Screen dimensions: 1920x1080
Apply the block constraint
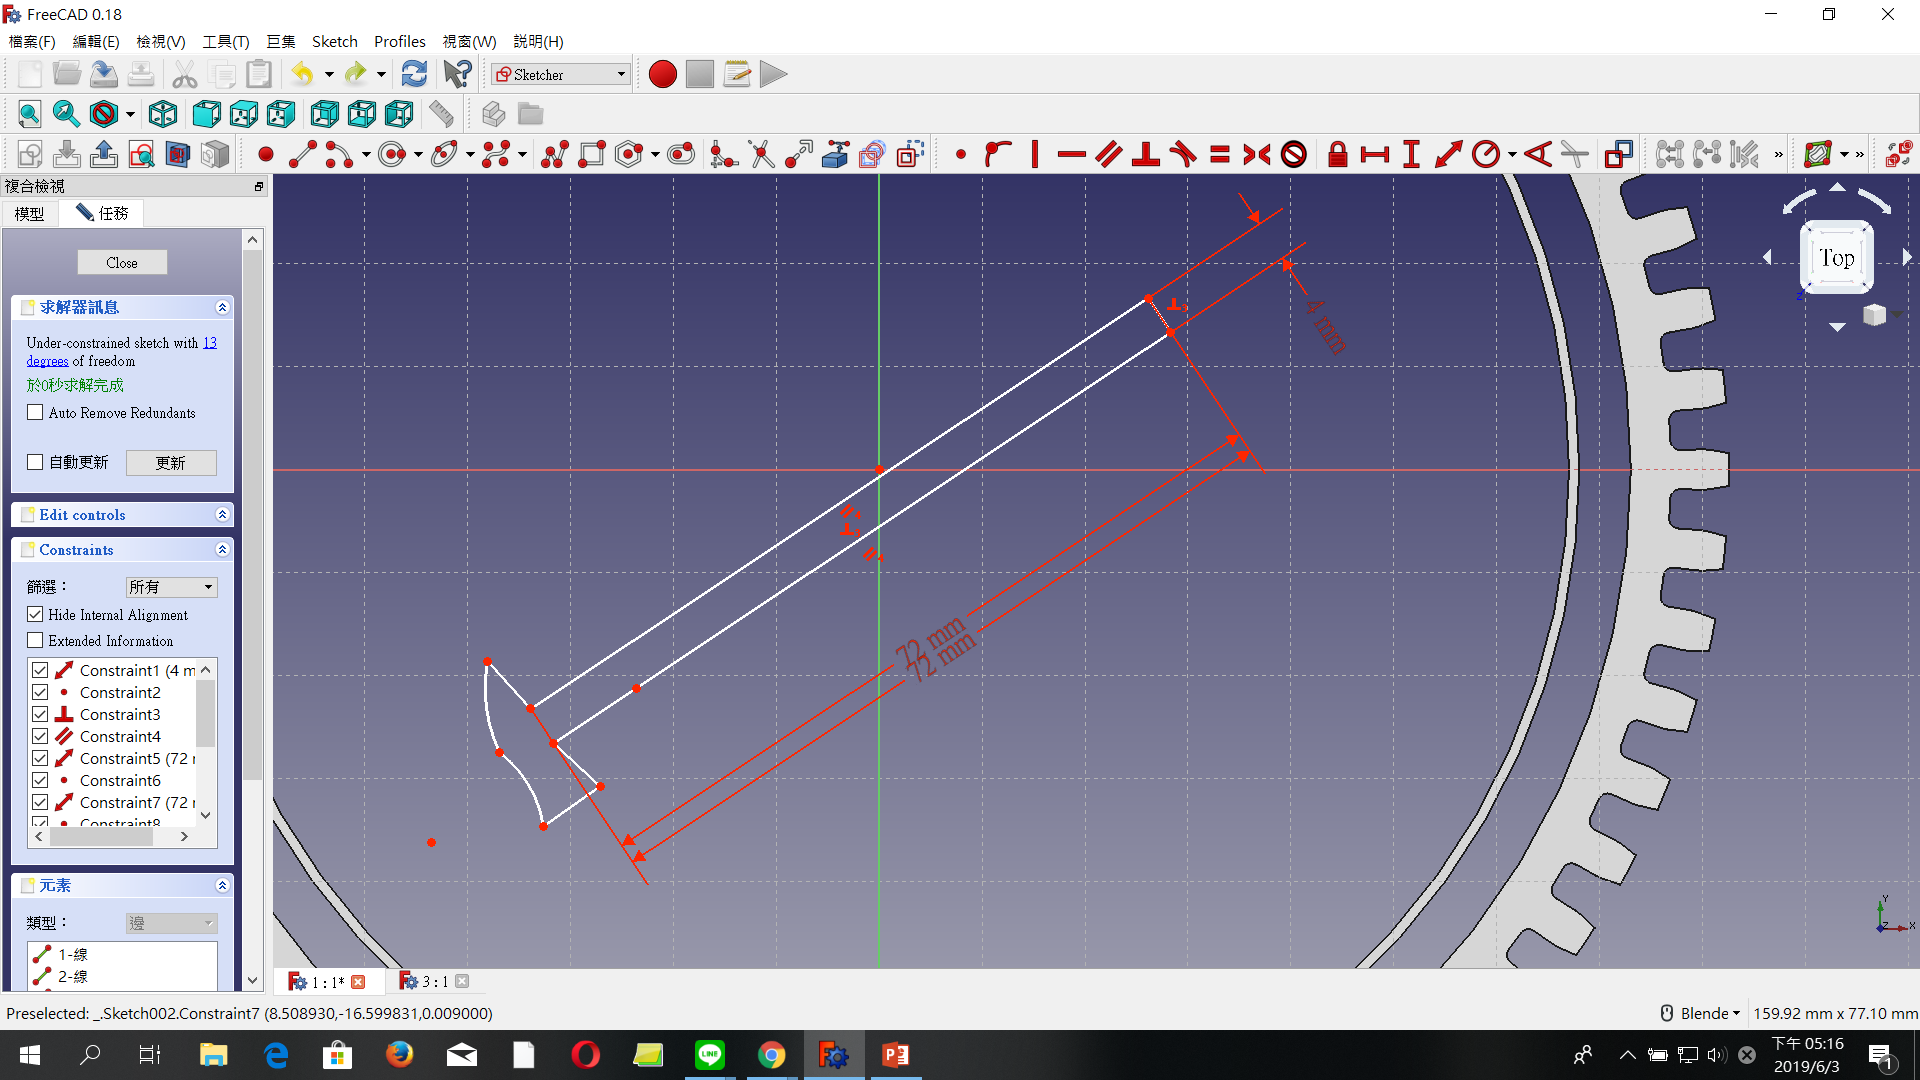pos(1294,154)
